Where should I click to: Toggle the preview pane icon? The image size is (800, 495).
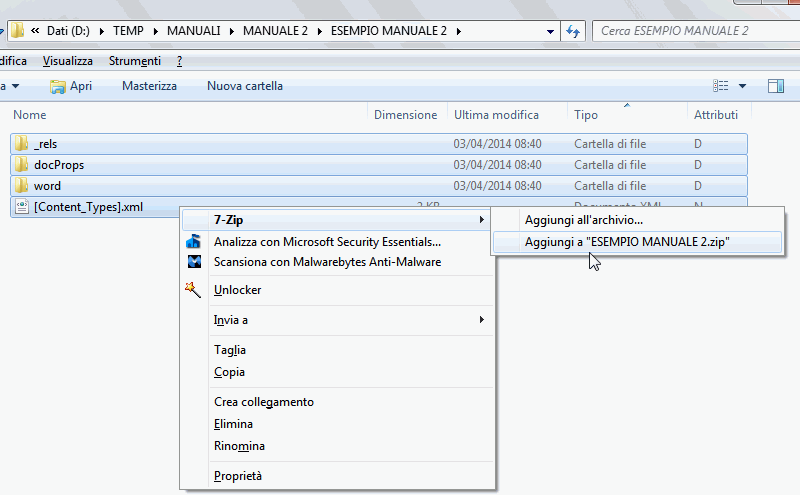coord(775,86)
